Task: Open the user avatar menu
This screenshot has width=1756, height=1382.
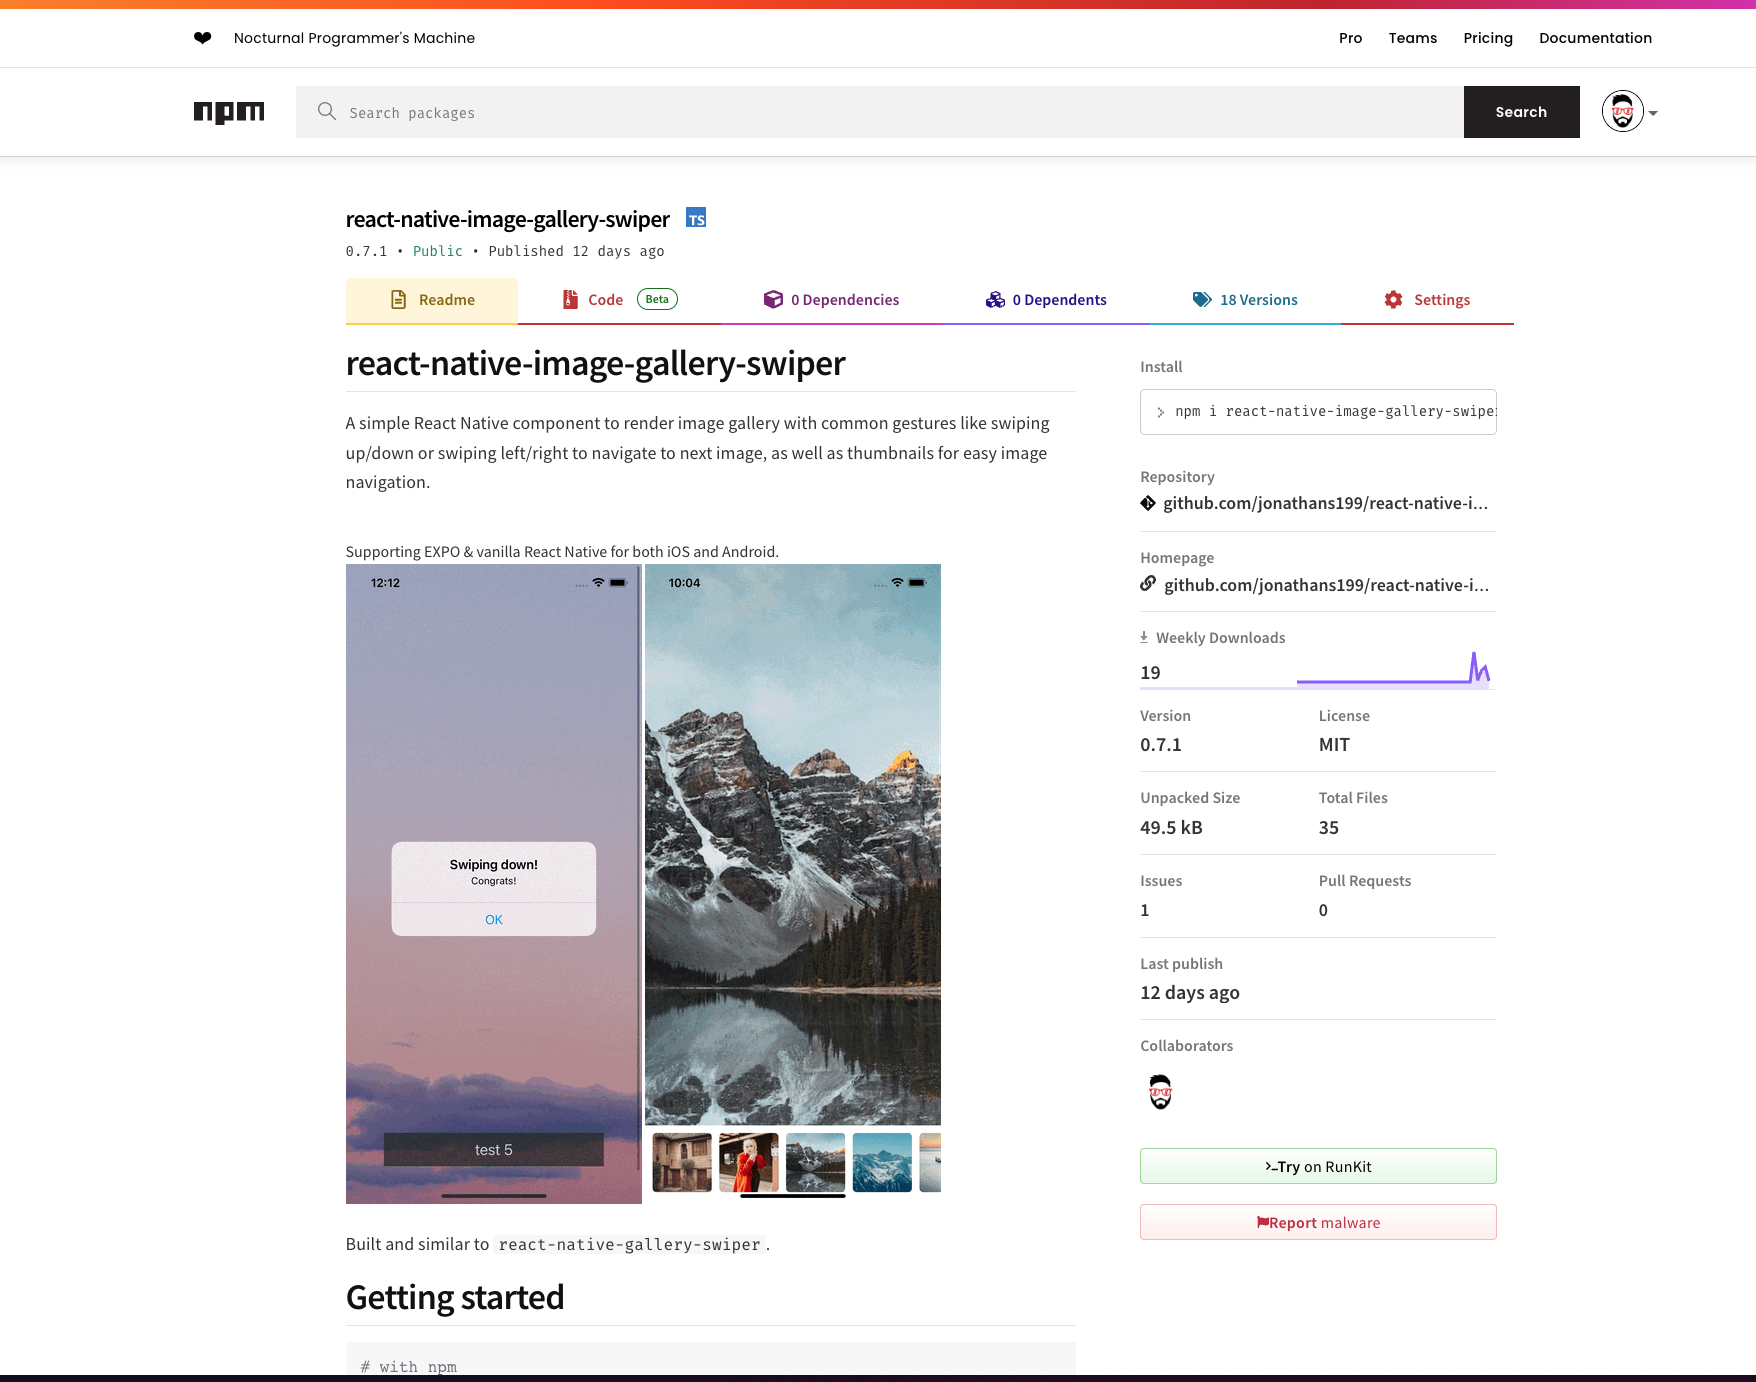Action: pyautogui.click(x=1622, y=111)
